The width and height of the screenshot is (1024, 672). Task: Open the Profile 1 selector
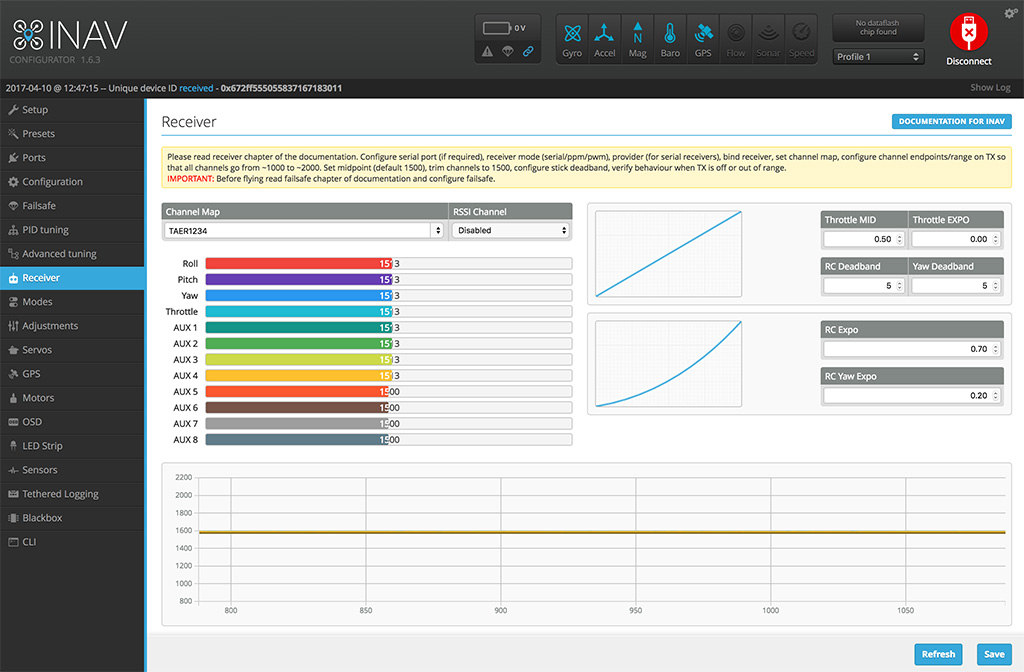click(877, 57)
